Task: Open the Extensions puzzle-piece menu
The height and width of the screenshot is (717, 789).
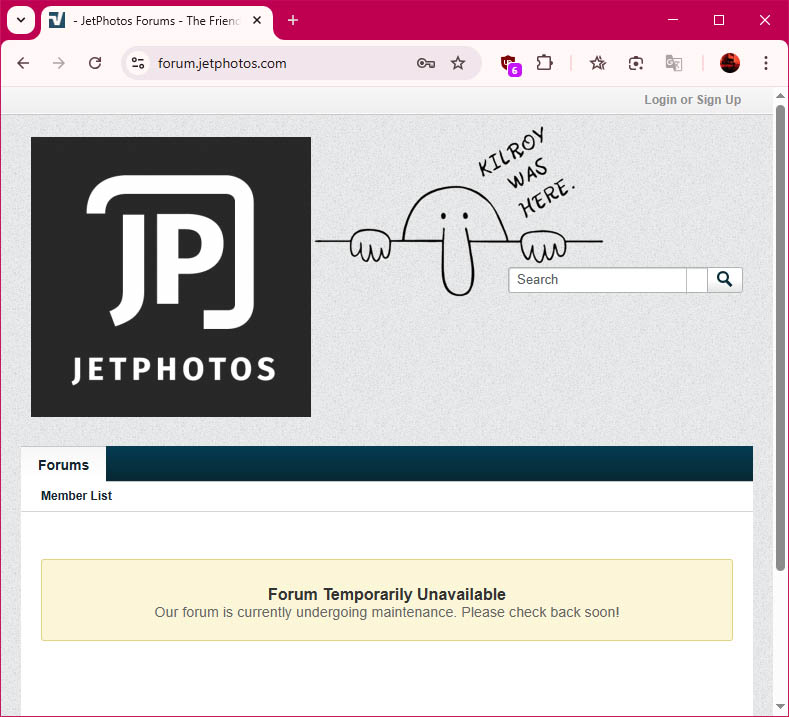Action: click(544, 63)
